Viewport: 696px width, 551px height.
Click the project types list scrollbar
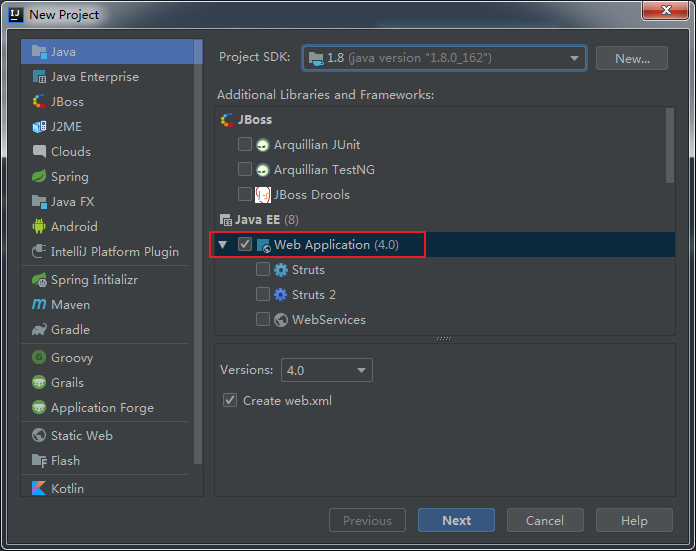pos(198,253)
